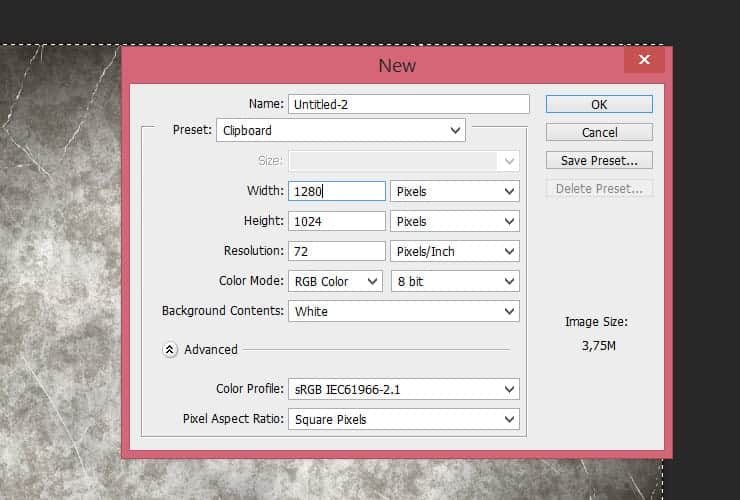This screenshot has height=500, width=740.
Task: Select the Resolution field showing 72
Action: point(336,251)
